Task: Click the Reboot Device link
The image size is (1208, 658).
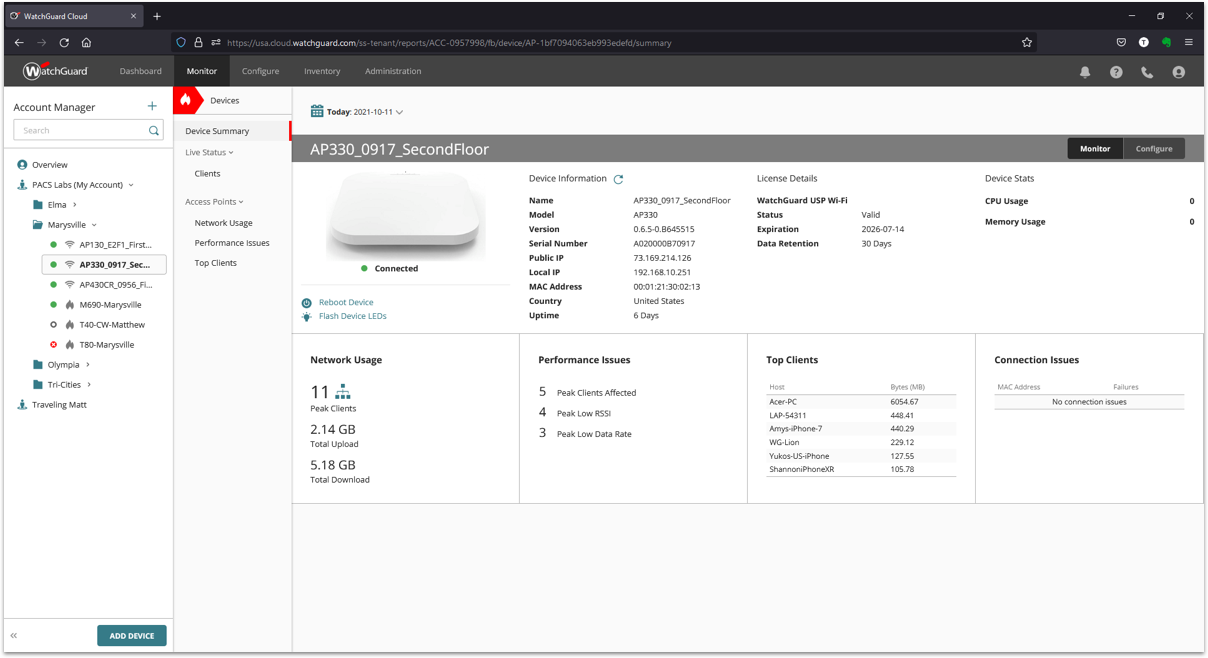Action: [x=346, y=302]
